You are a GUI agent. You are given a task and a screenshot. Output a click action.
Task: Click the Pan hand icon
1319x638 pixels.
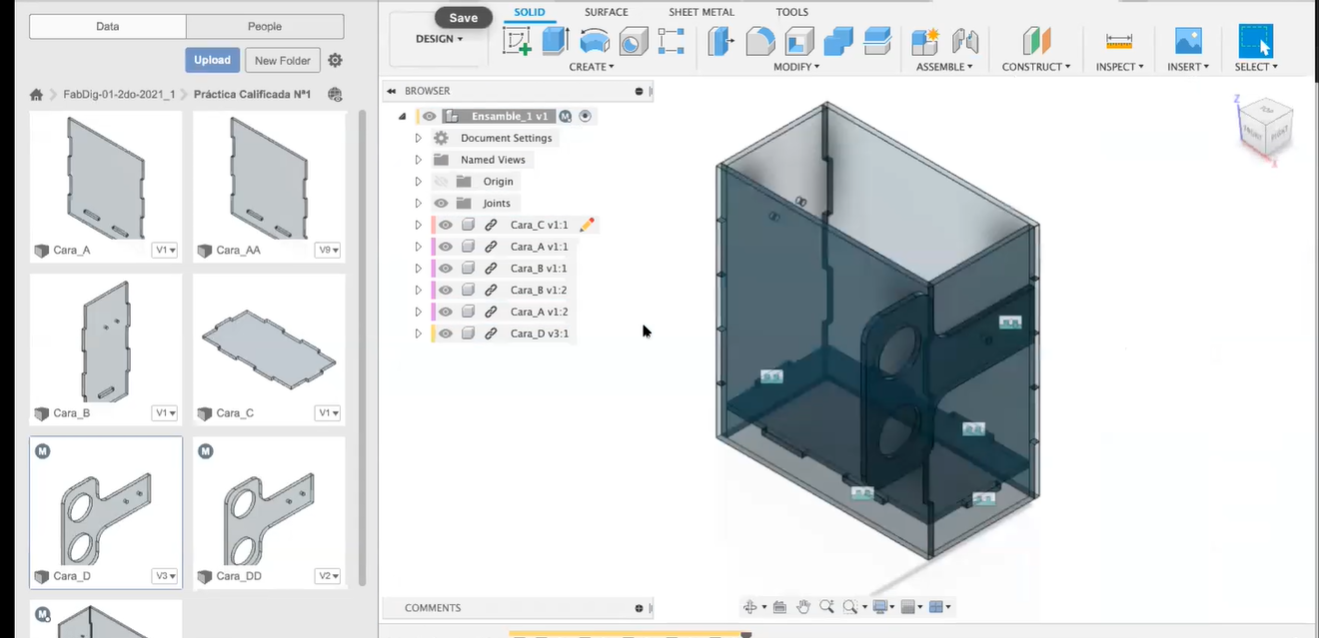pos(803,607)
